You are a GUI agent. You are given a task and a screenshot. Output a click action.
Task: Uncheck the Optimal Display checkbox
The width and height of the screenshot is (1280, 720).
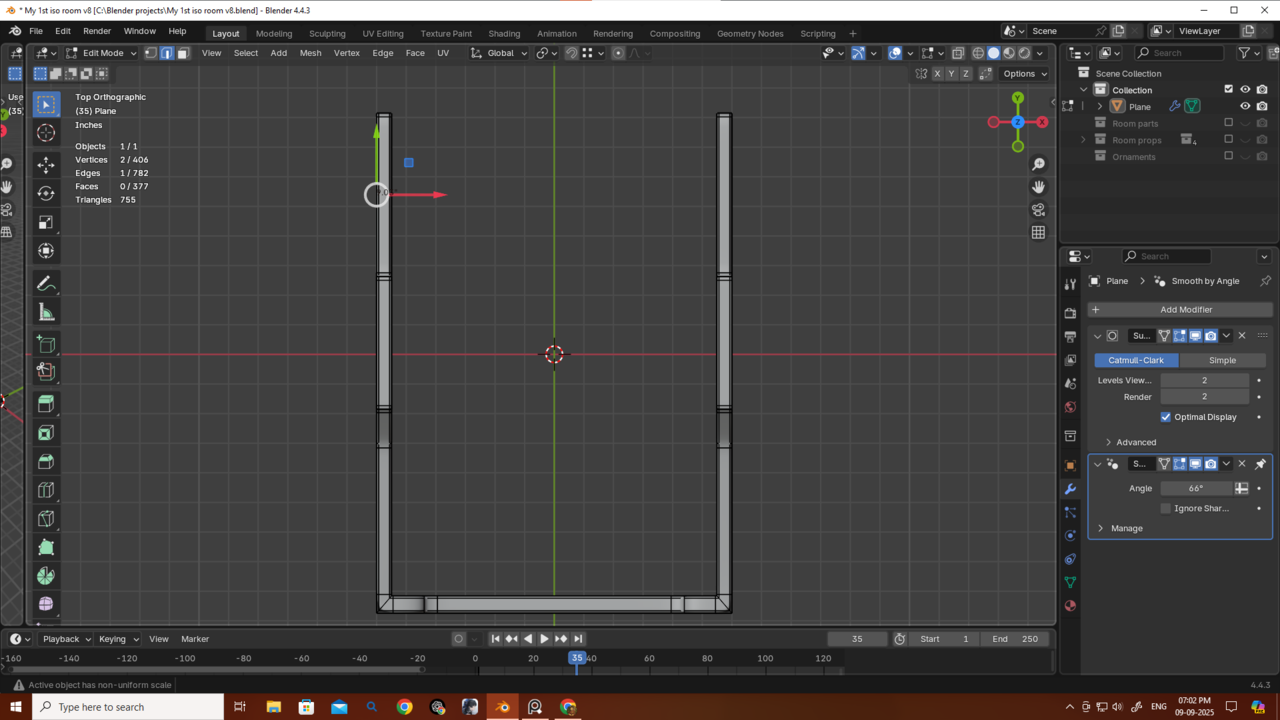click(1165, 417)
